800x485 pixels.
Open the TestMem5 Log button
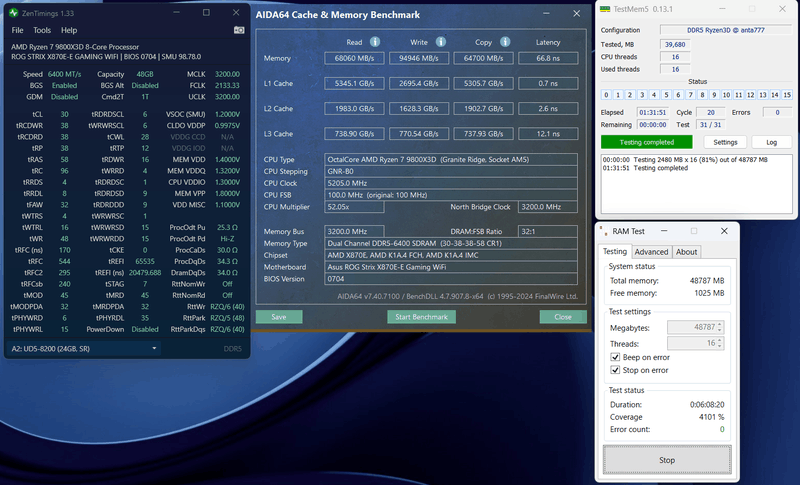pyautogui.click(x=771, y=142)
